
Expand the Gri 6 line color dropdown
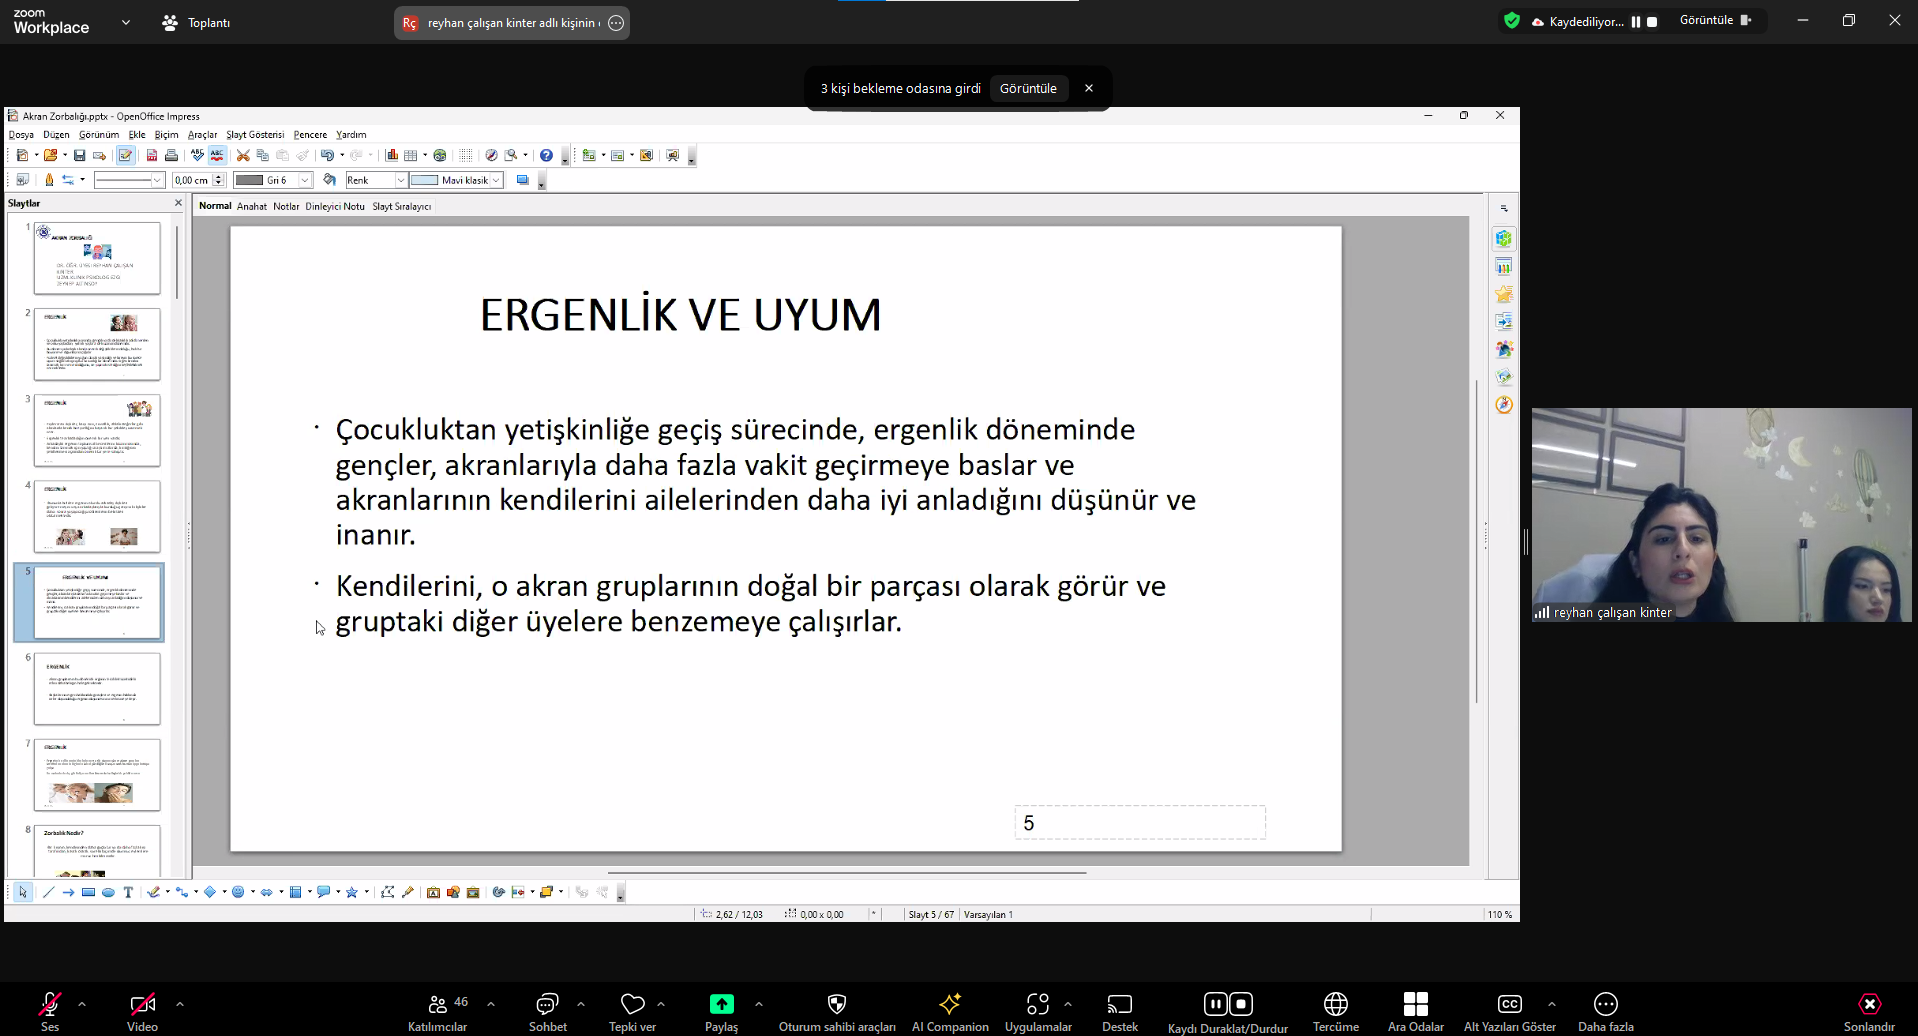click(305, 180)
